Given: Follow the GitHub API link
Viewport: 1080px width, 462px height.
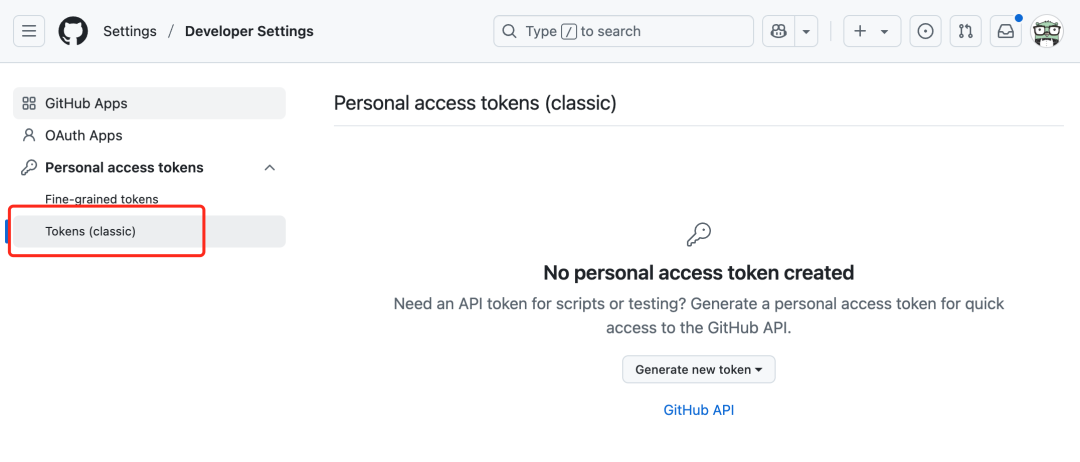Looking at the screenshot, I should (698, 410).
